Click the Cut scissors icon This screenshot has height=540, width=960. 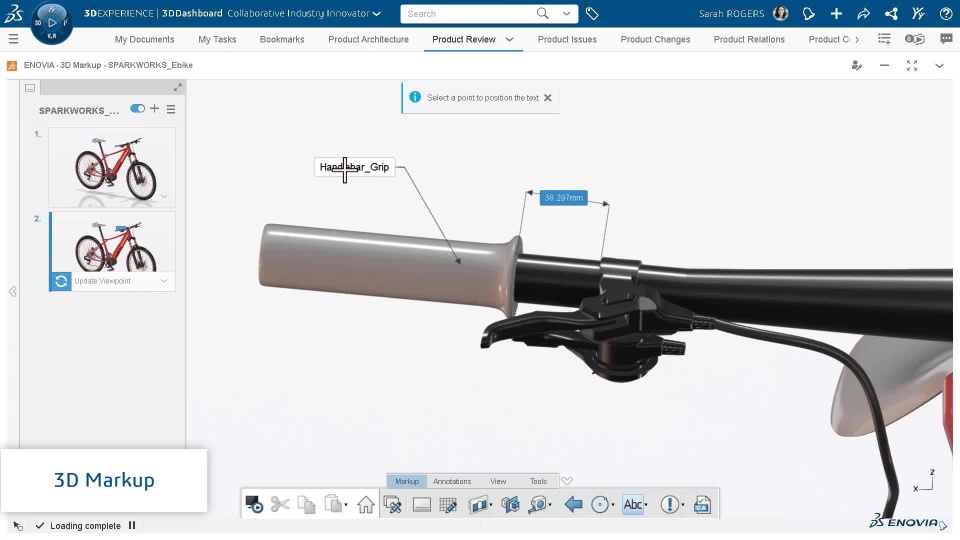click(280, 504)
